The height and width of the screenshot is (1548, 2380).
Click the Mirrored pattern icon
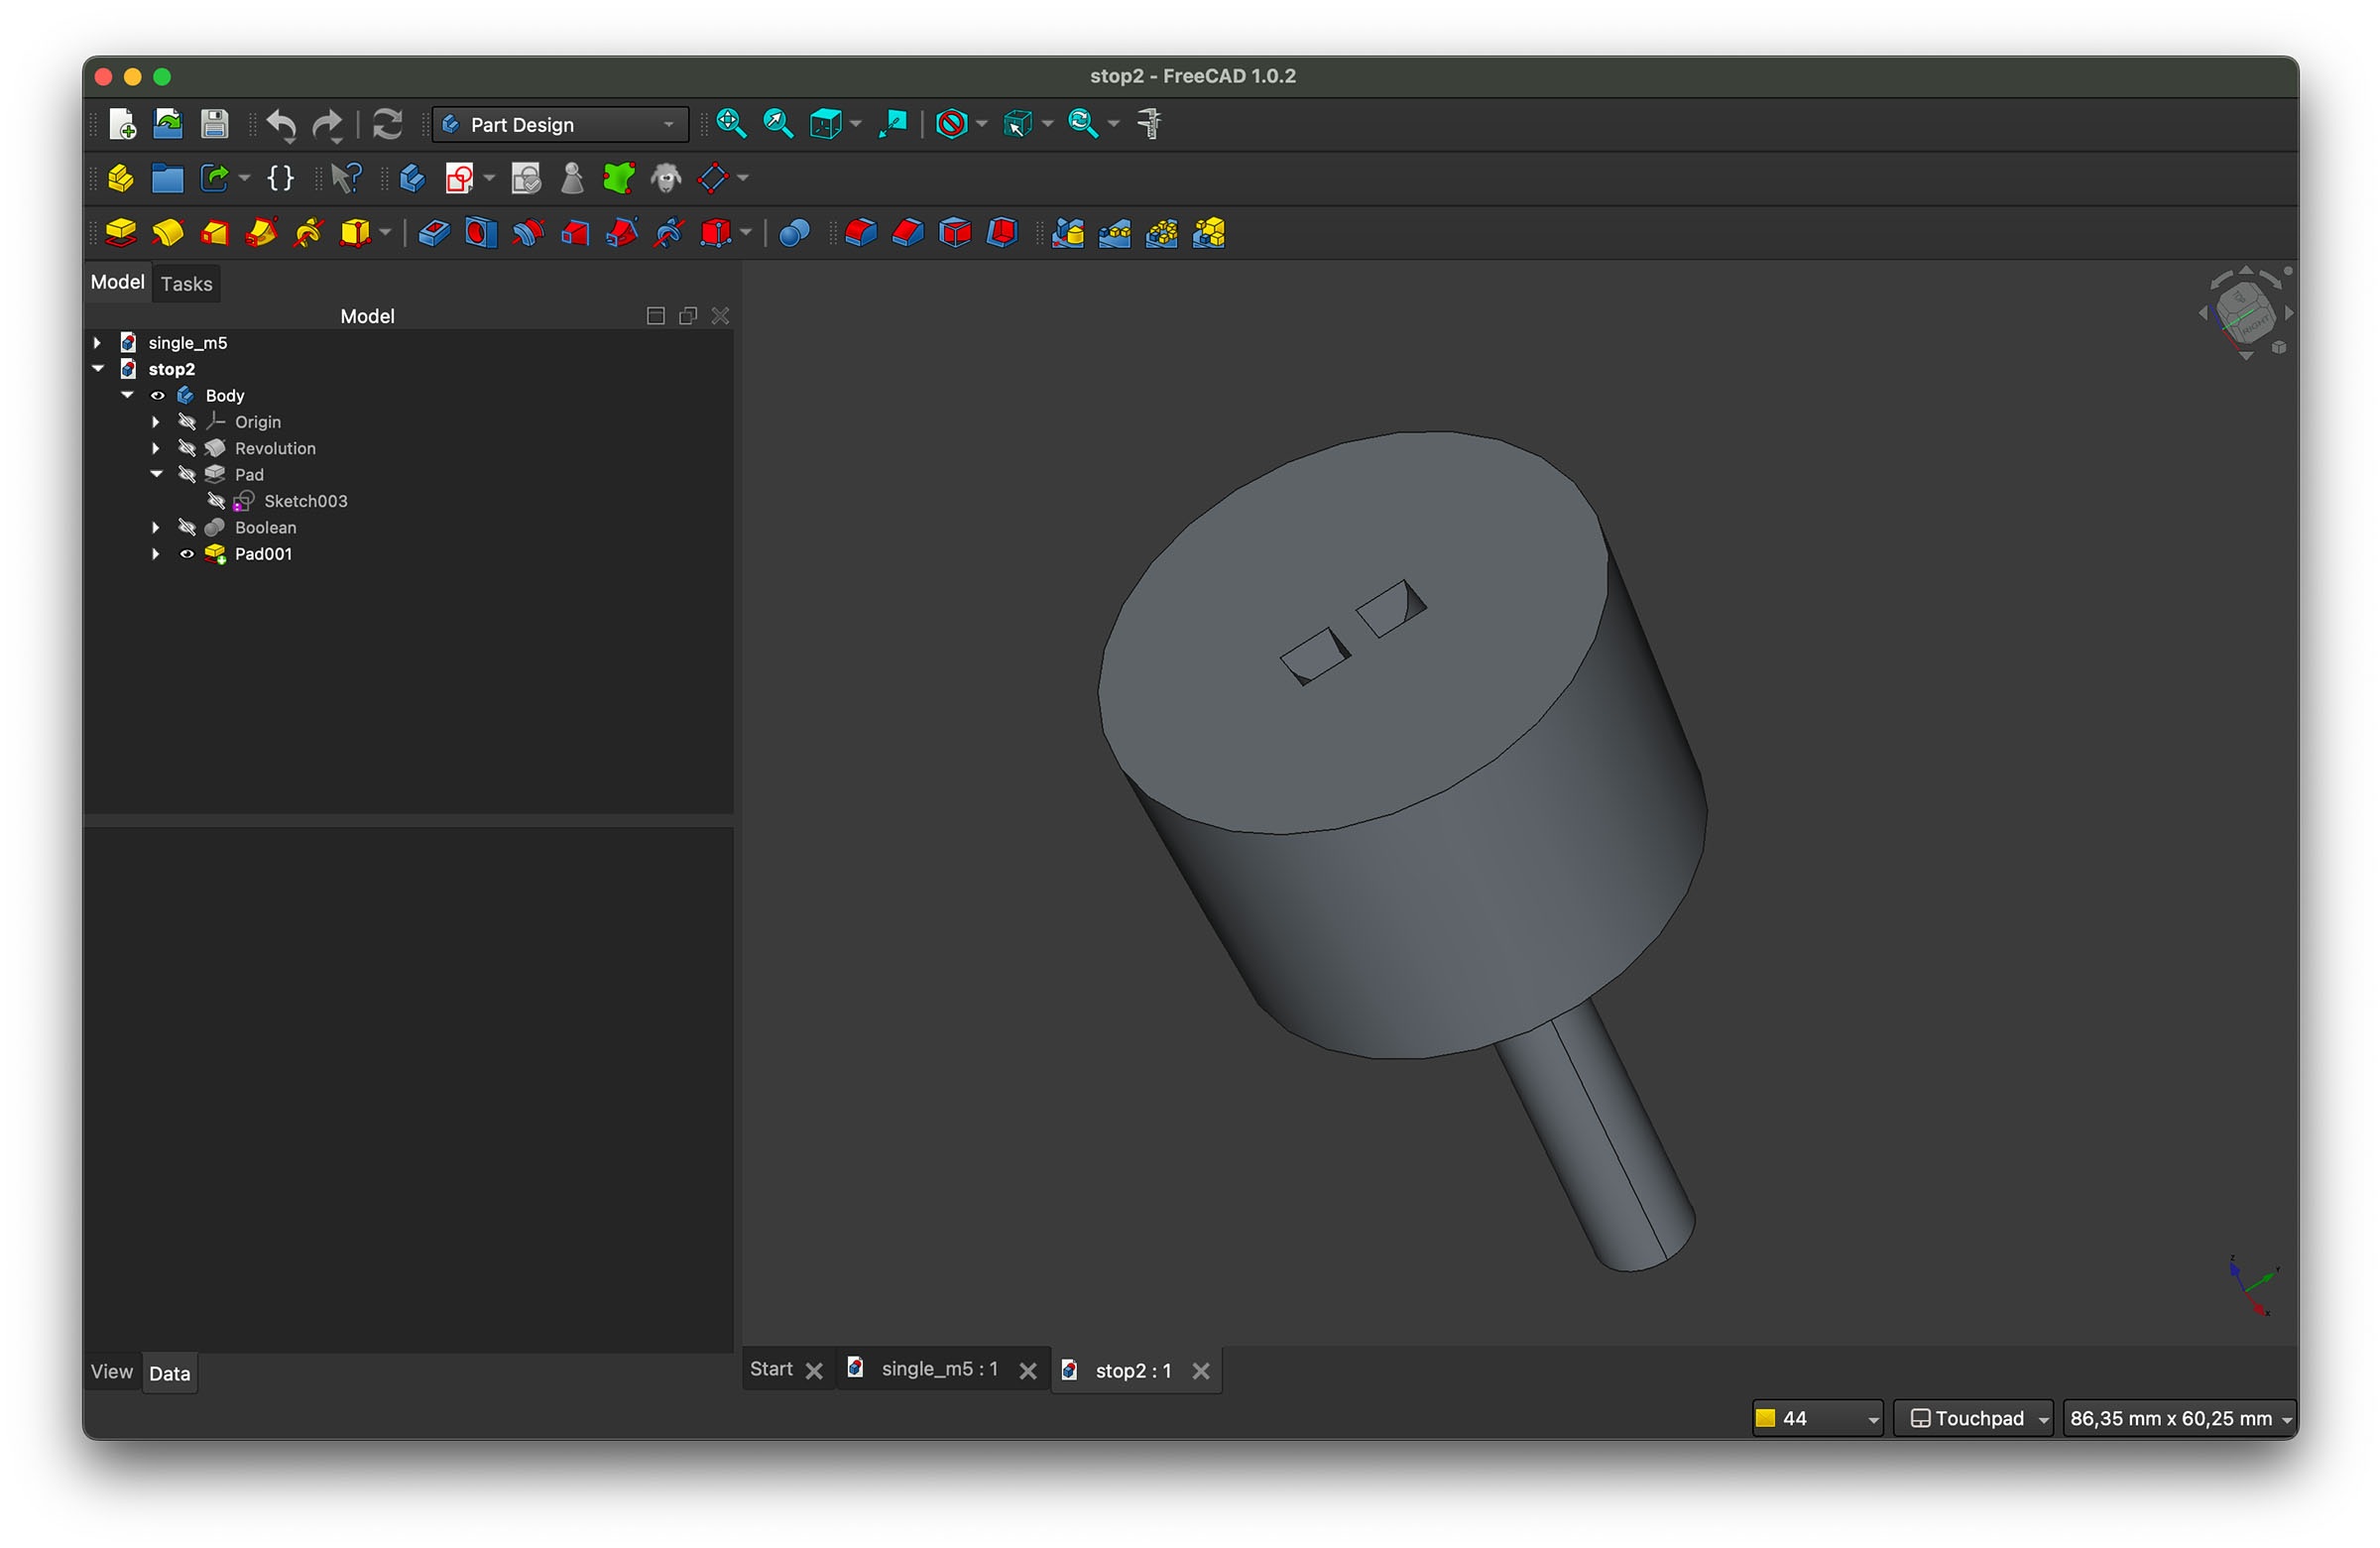coord(1067,233)
